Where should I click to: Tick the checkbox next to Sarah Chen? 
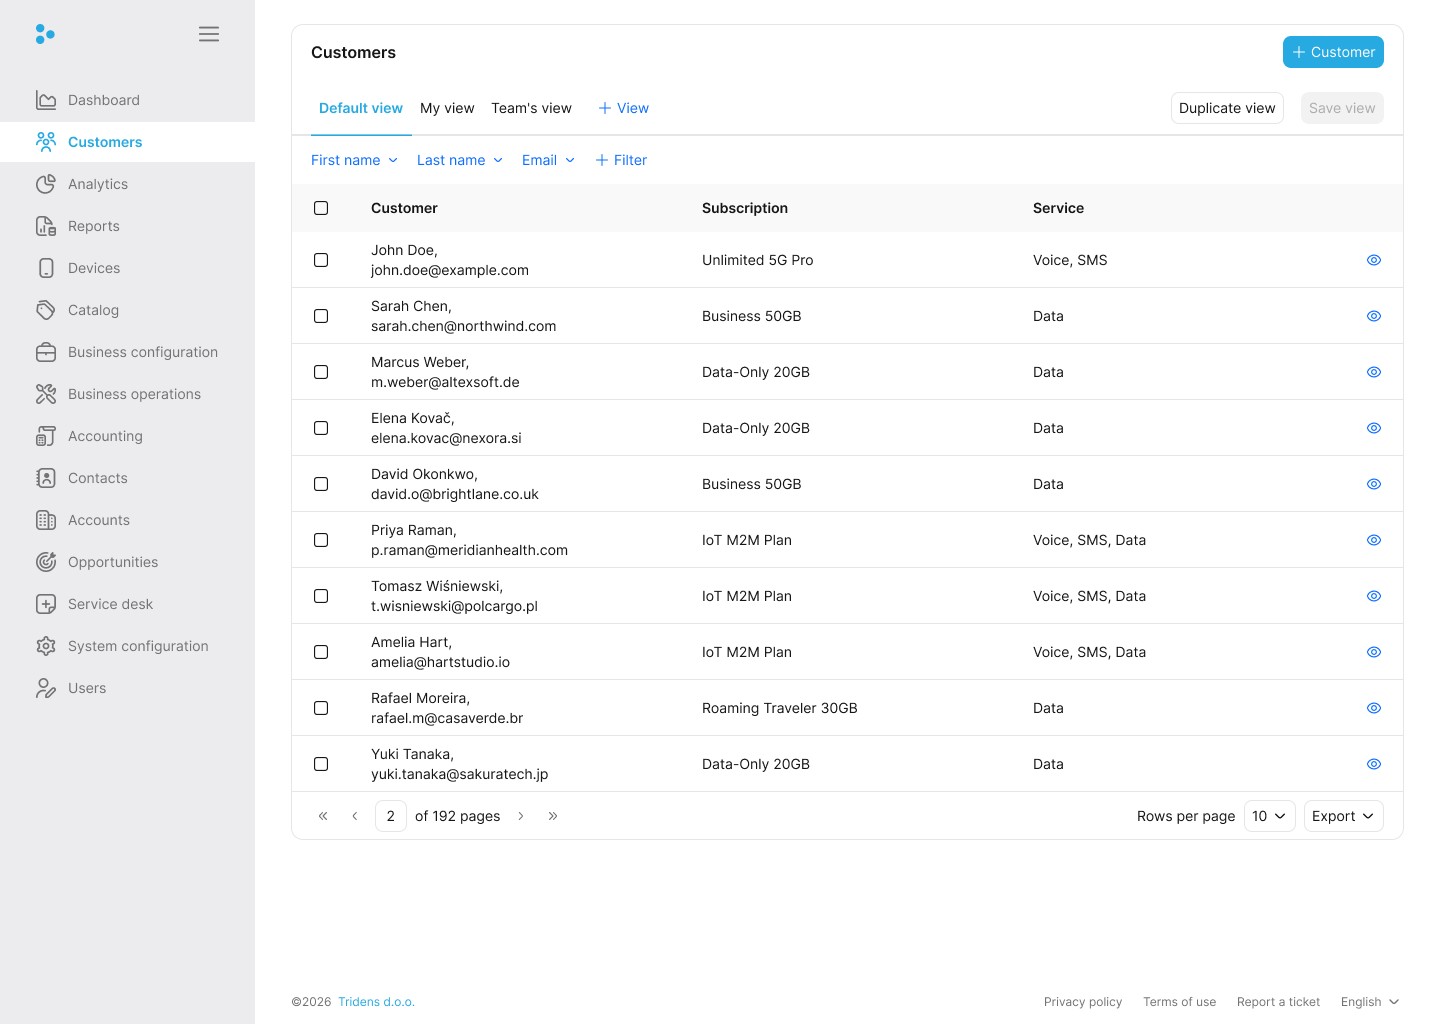click(321, 316)
